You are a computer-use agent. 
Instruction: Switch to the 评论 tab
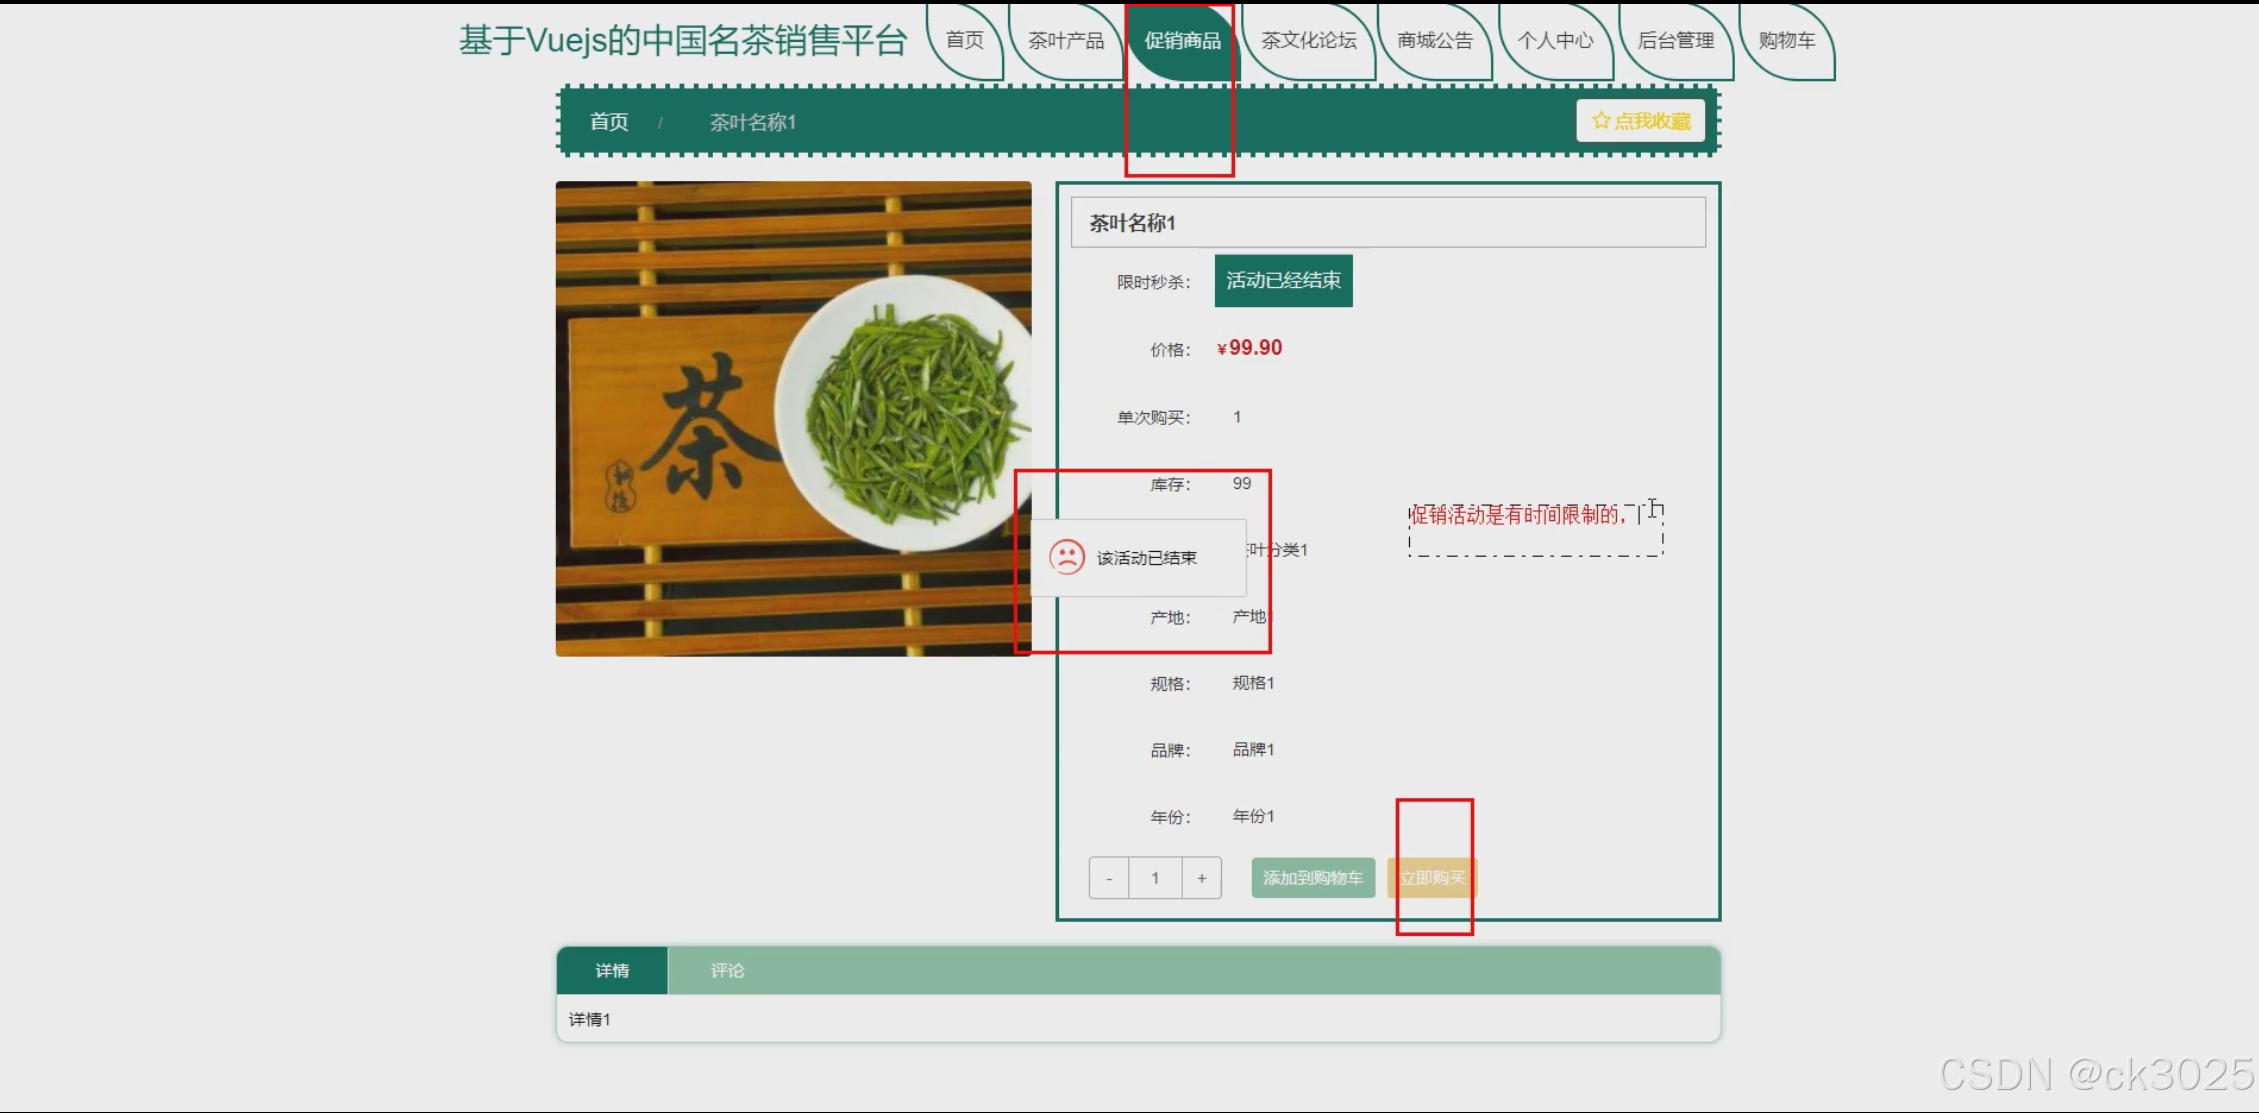point(727,970)
